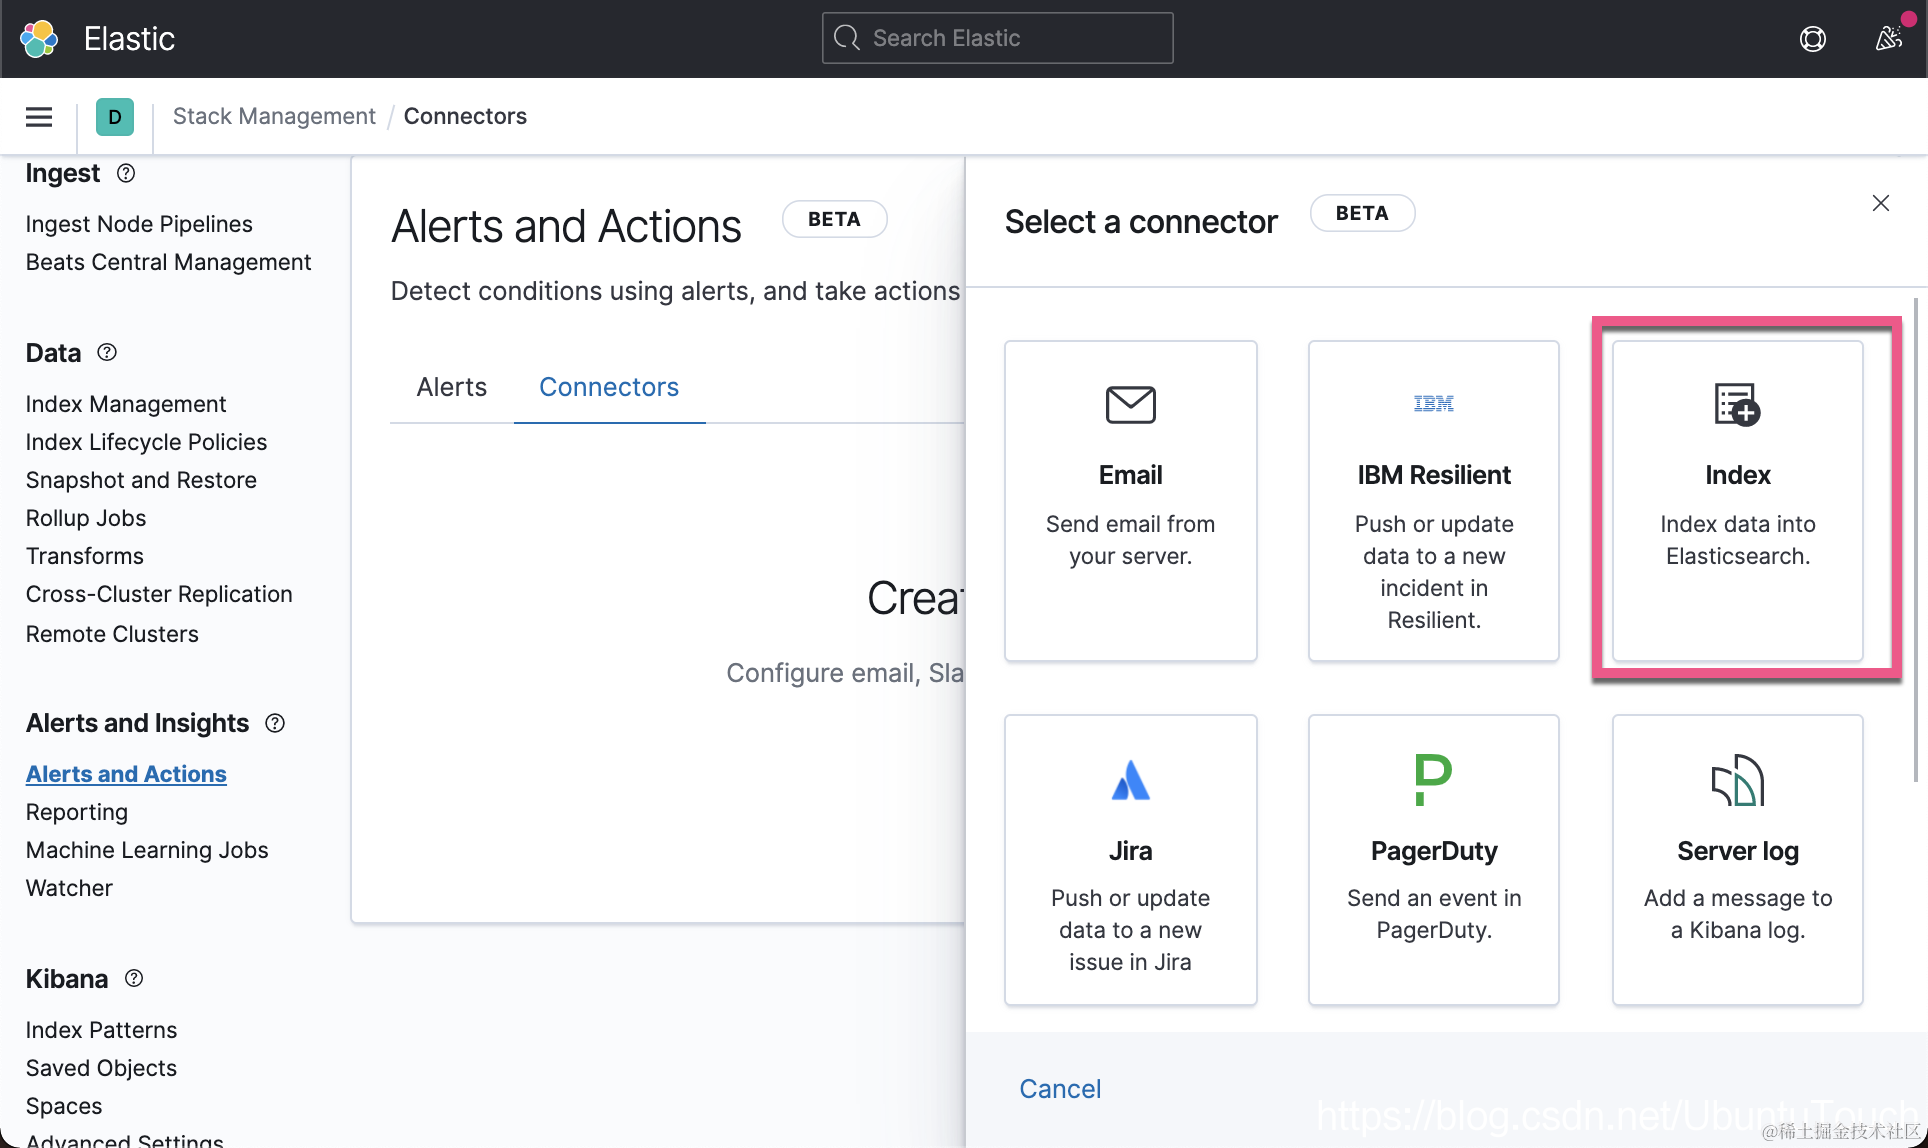1928x1148 pixels.
Task: Click help icon next to Alerts and Insights
Action: pyautogui.click(x=275, y=723)
